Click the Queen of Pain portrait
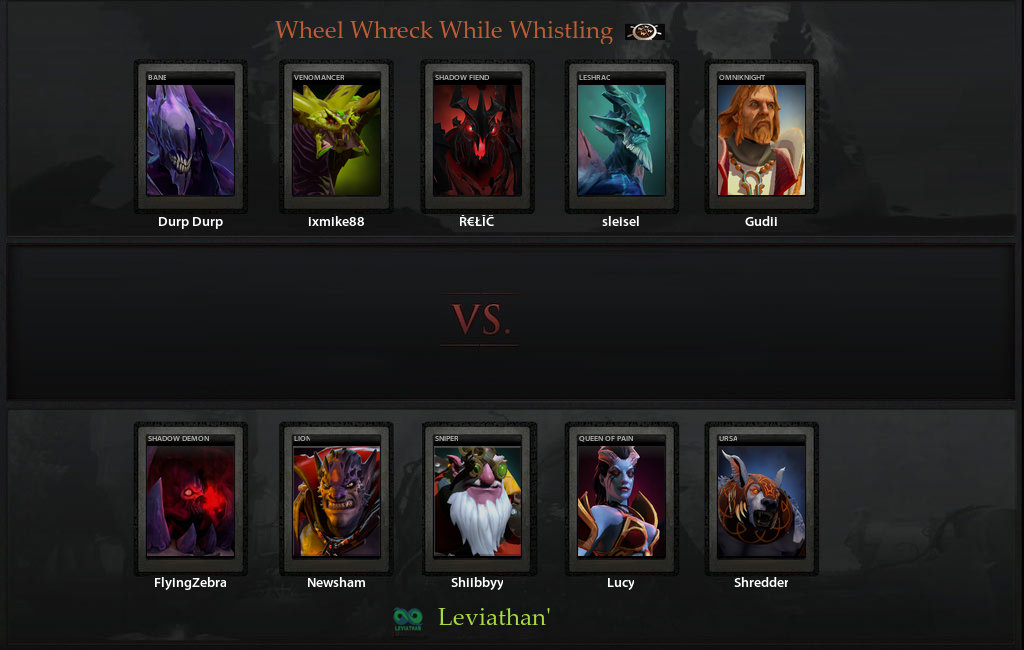Screen dimensions: 1024x650 [x=621, y=498]
